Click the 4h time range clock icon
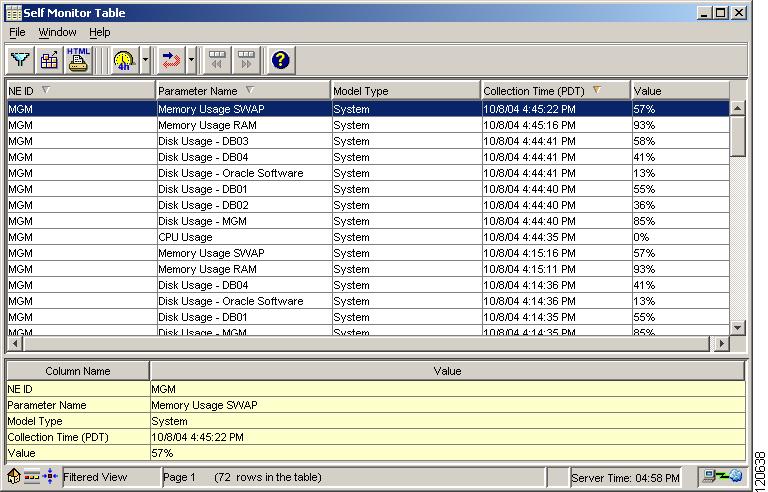 124,60
